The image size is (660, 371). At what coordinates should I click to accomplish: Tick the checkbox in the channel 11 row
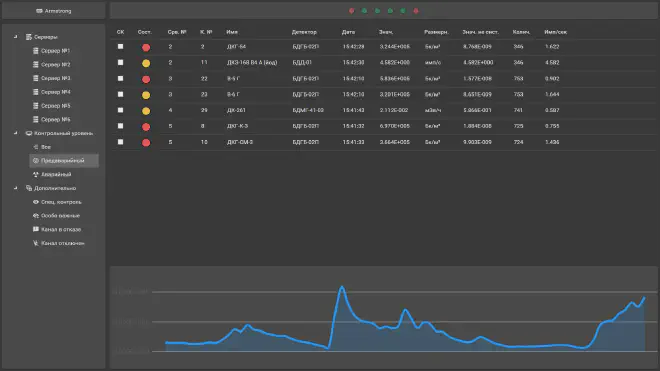121,62
